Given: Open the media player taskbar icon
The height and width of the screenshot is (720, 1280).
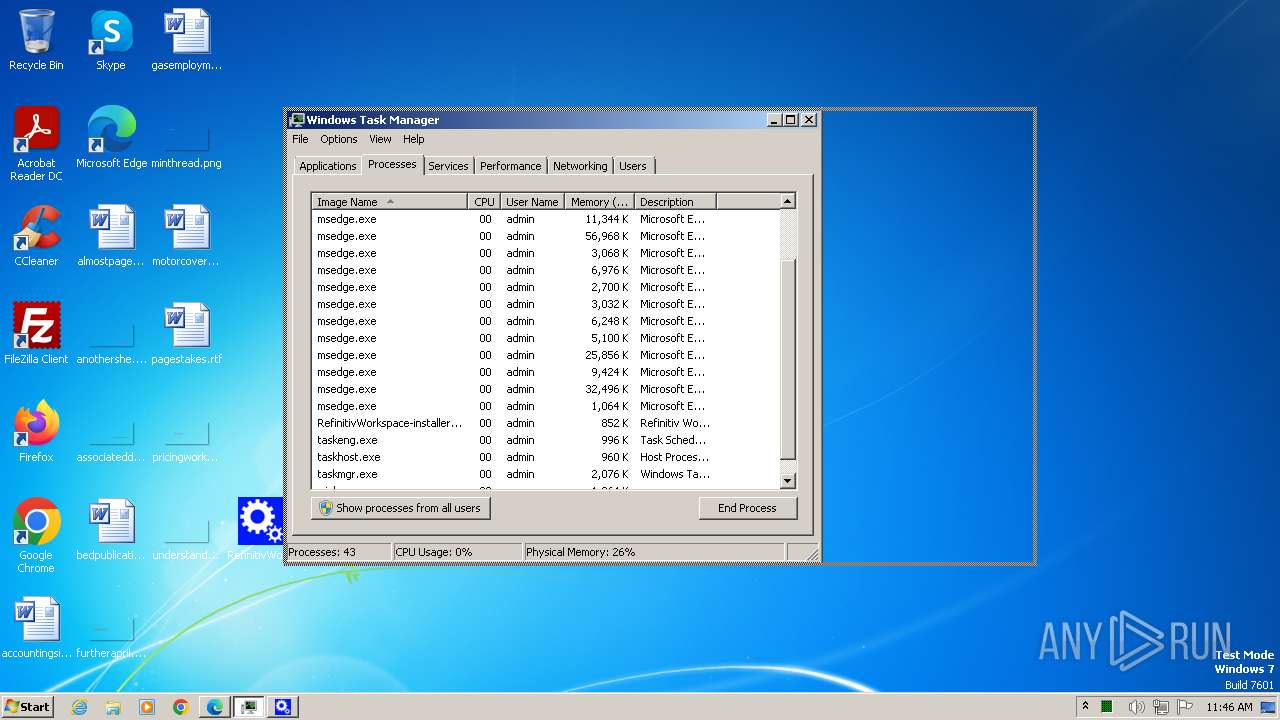Looking at the screenshot, I should tap(147, 707).
